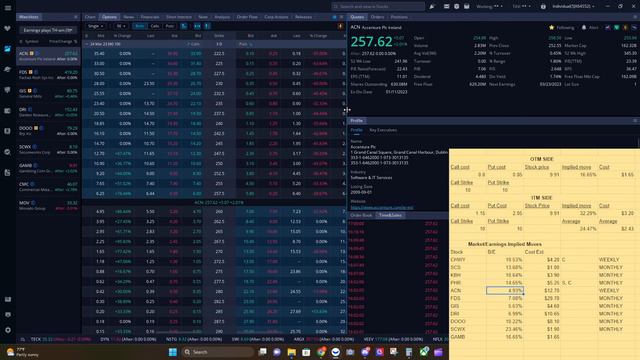Open the Start menu Windows logo
This screenshot has width=640, height=360.
[173, 352]
